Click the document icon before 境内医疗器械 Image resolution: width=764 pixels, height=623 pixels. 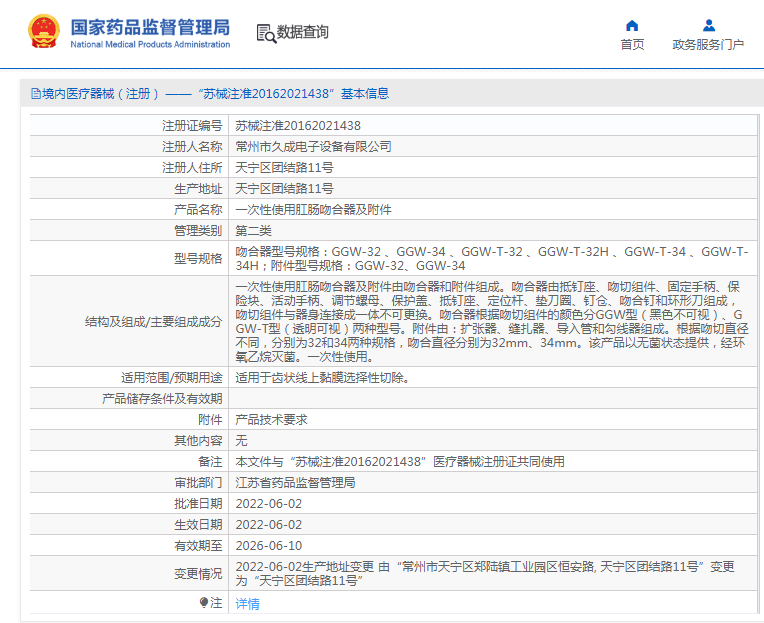36,94
